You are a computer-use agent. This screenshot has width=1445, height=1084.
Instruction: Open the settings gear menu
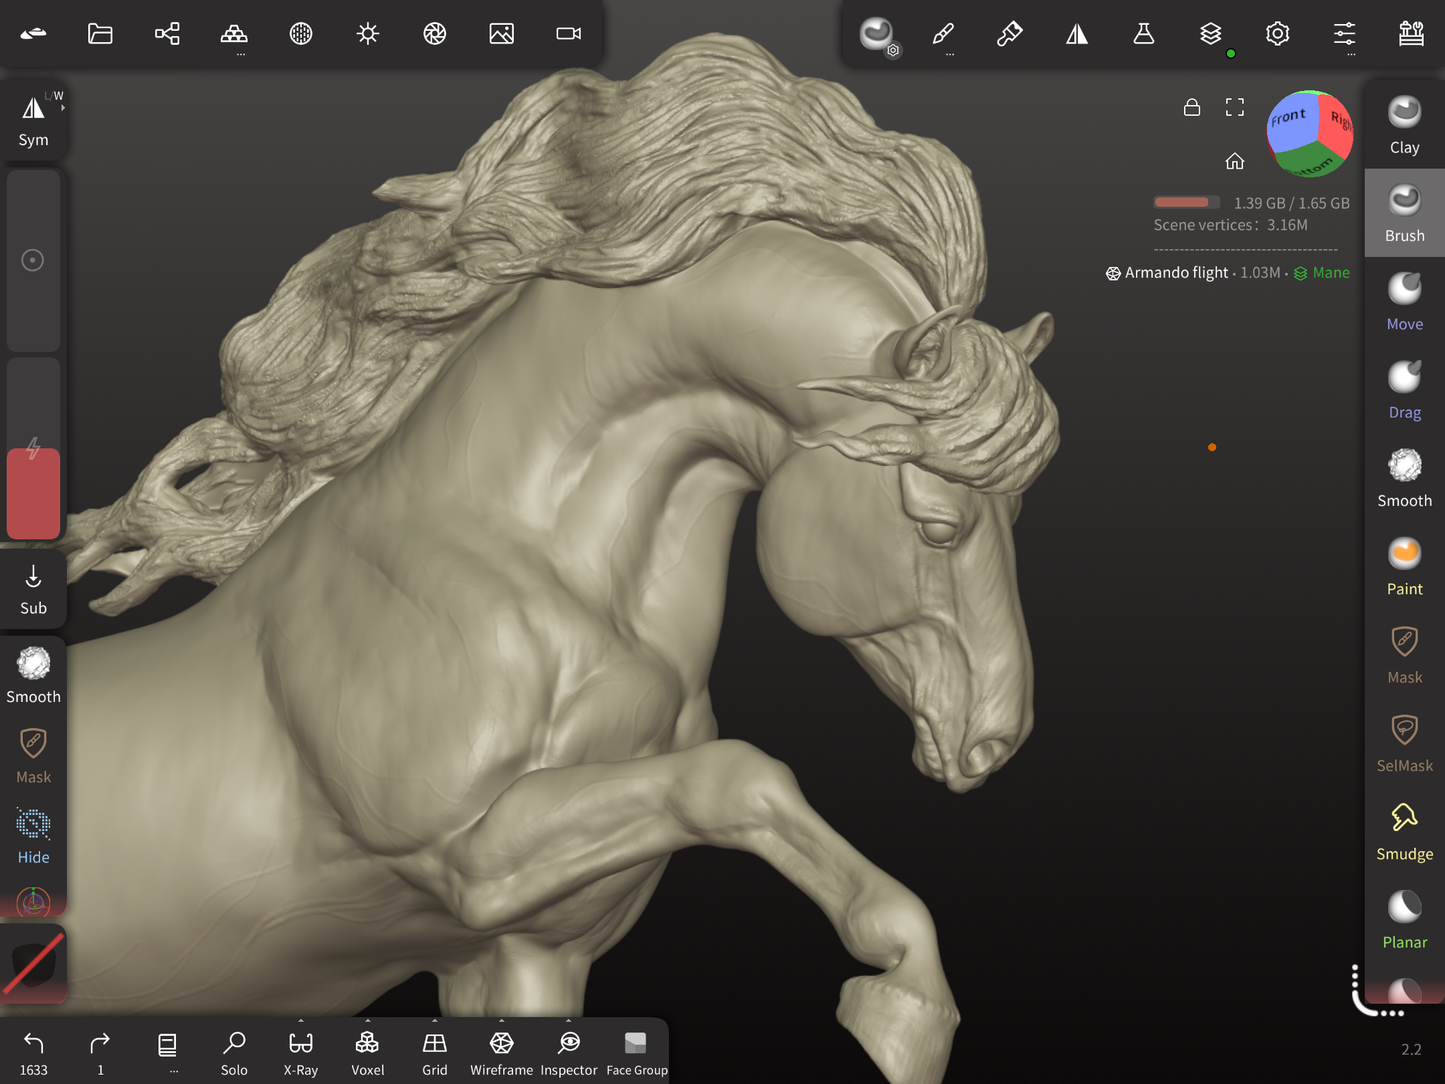tap(1277, 34)
